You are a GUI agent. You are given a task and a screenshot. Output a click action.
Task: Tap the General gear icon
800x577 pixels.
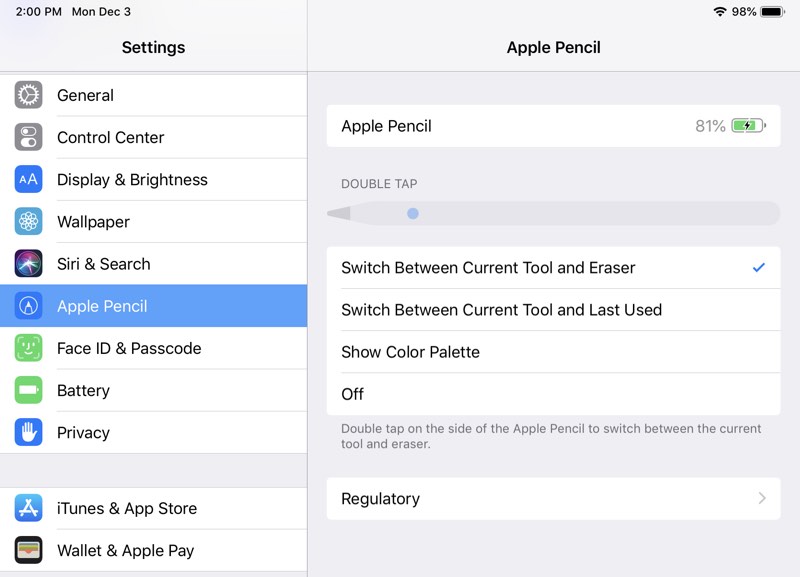point(29,95)
